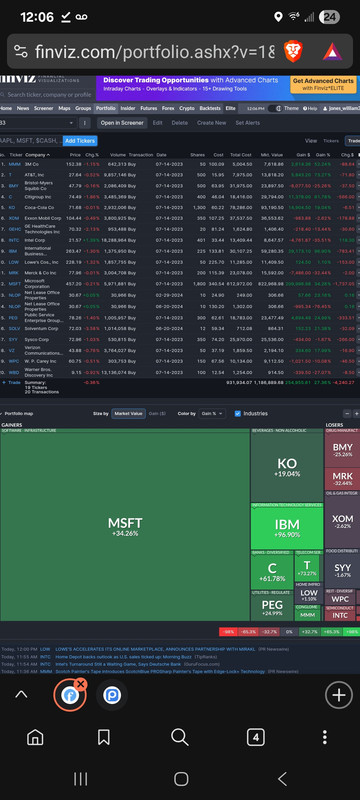Viewport: 360px width, 800px height.
Task: Add a new tab with the plus icon
Action: (x=339, y=695)
